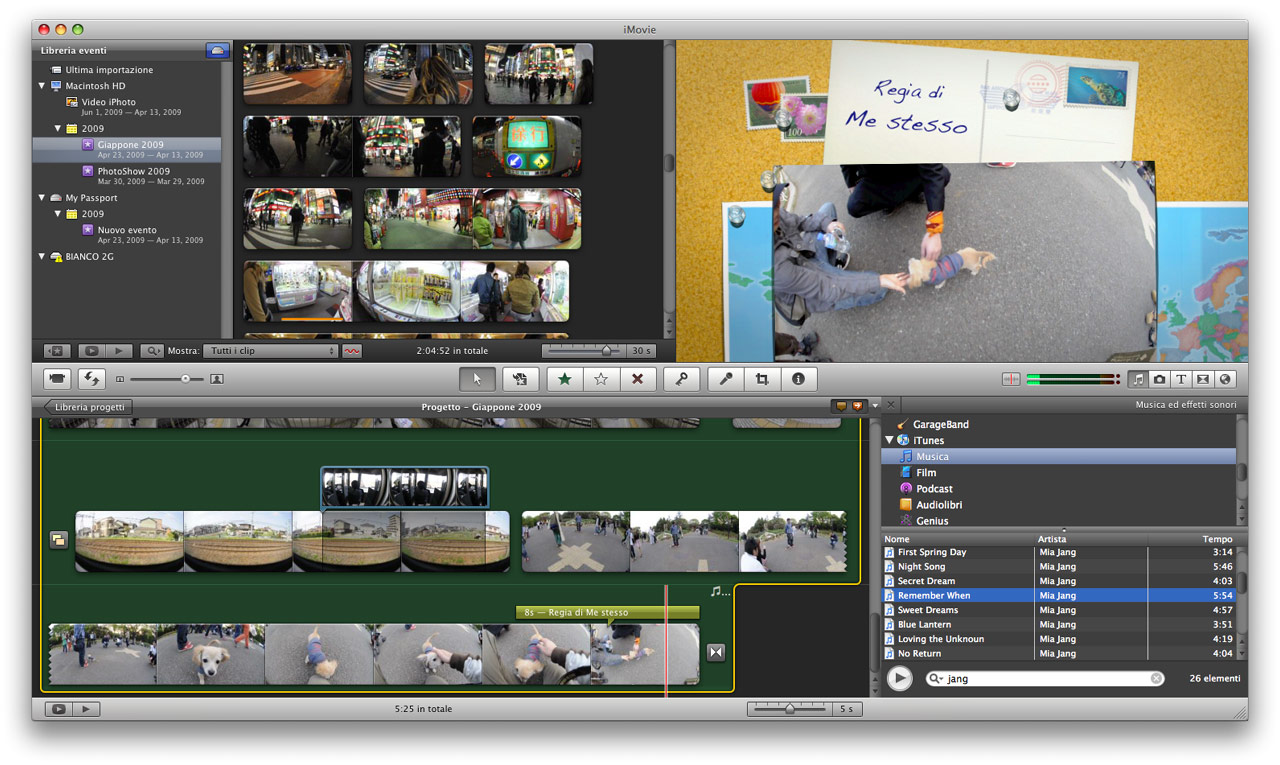Screen dimensions: 1280x765
Task: Play the selected song preview
Action: [x=900, y=678]
